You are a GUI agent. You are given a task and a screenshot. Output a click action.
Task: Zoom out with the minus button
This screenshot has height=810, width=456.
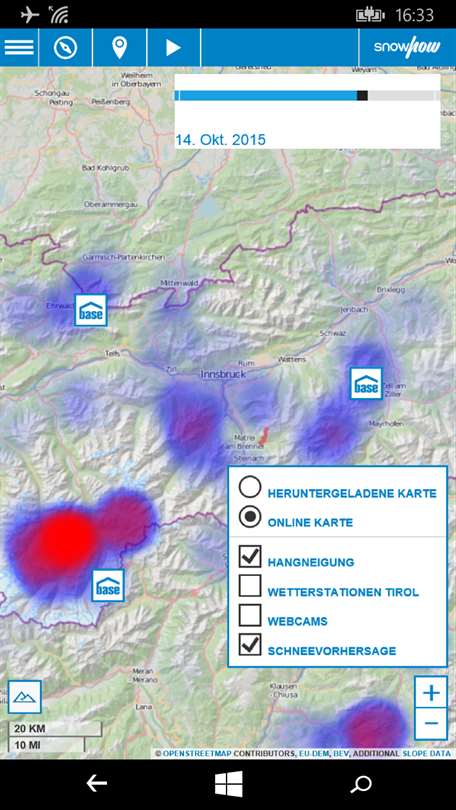pyautogui.click(x=431, y=724)
